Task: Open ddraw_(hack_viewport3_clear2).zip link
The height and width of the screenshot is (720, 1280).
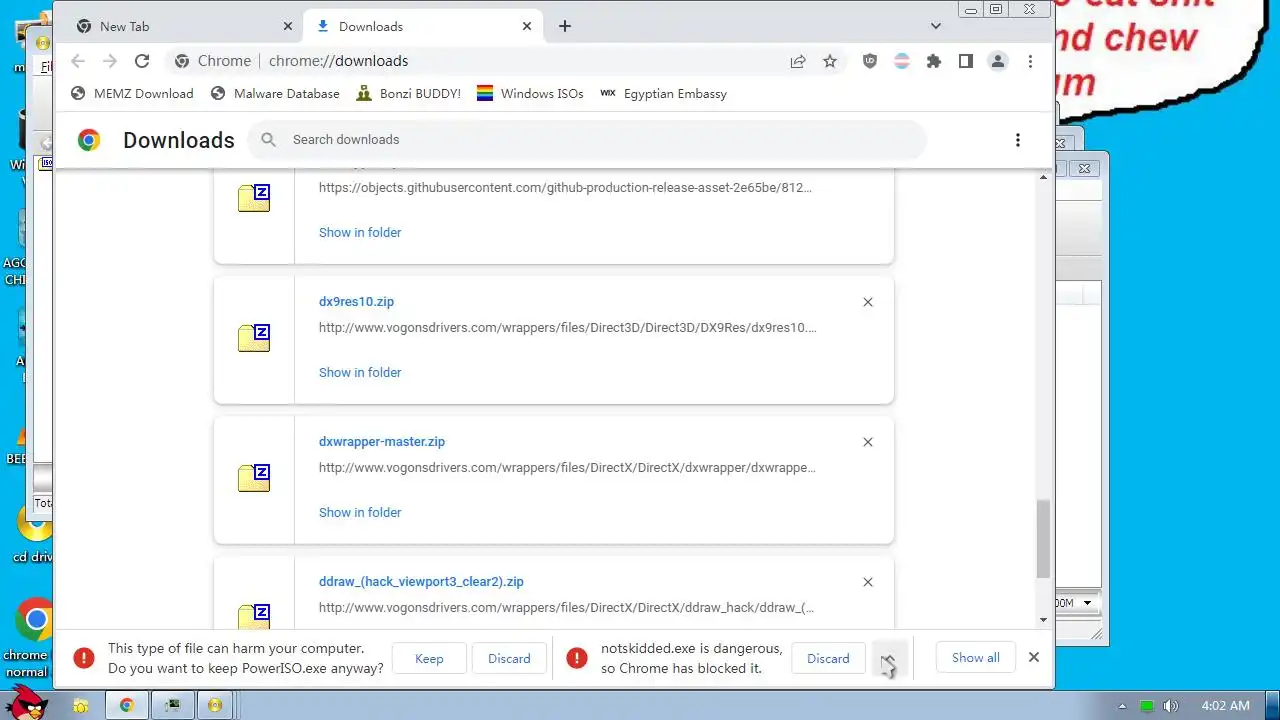Action: (x=421, y=581)
